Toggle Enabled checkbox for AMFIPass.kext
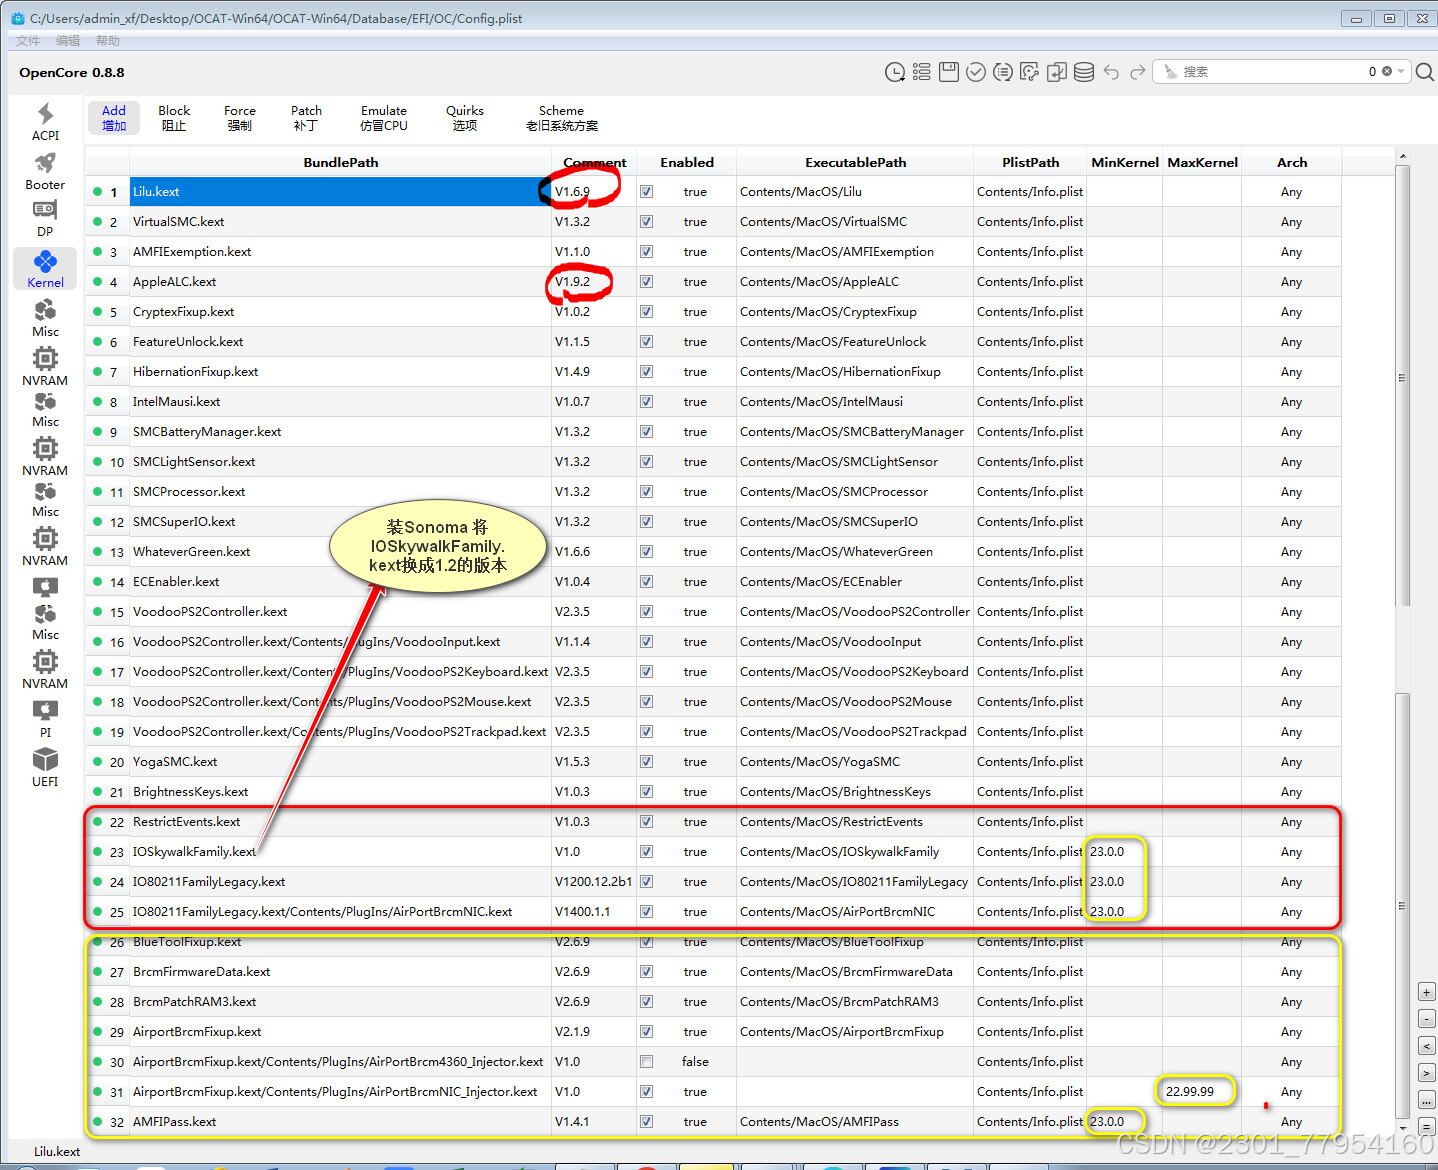Image resolution: width=1438 pixels, height=1170 pixels. [x=647, y=1122]
